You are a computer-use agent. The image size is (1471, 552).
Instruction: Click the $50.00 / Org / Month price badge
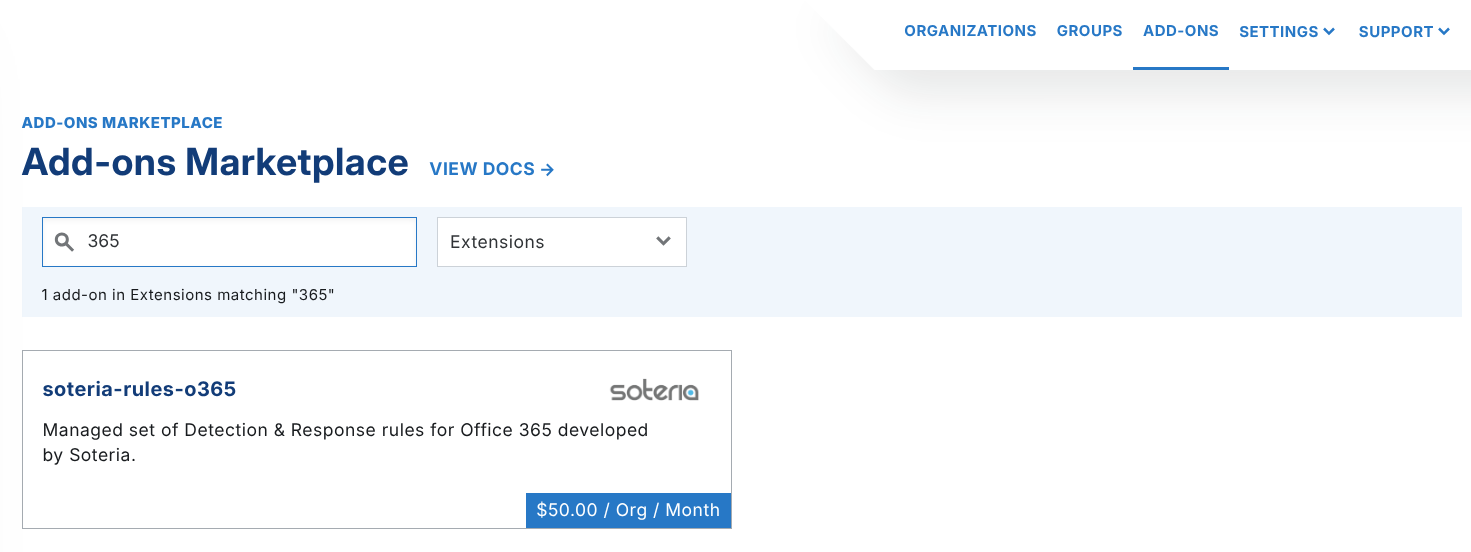(628, 510)
